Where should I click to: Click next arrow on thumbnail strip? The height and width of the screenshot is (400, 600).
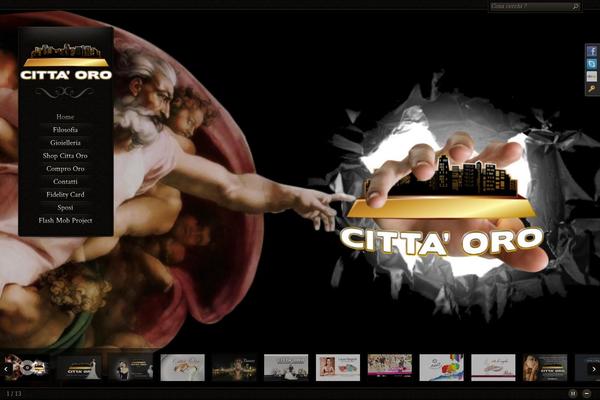[593, 369]
